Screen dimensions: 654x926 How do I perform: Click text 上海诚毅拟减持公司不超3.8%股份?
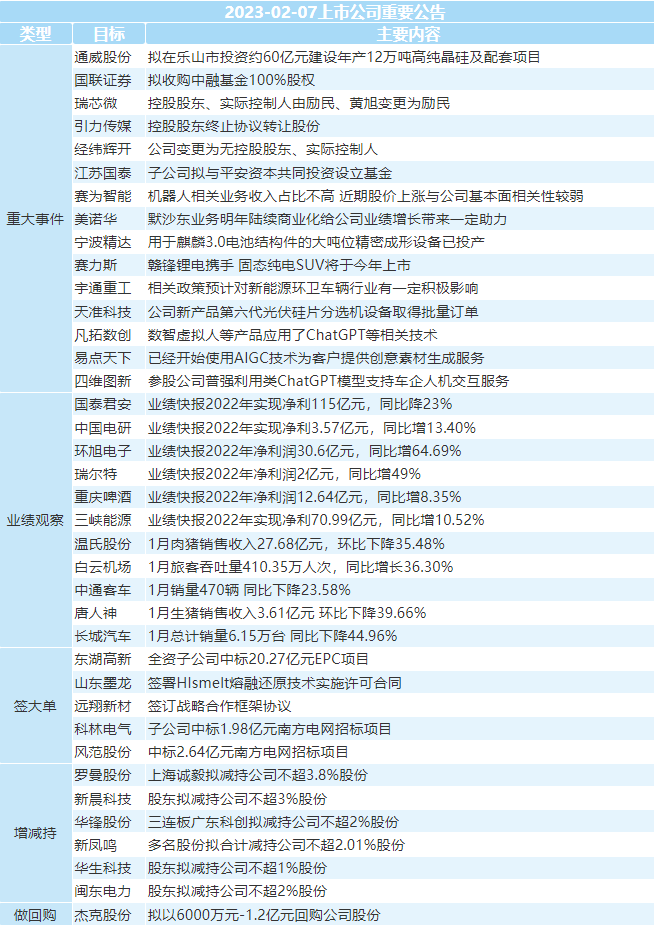[258, 774]
